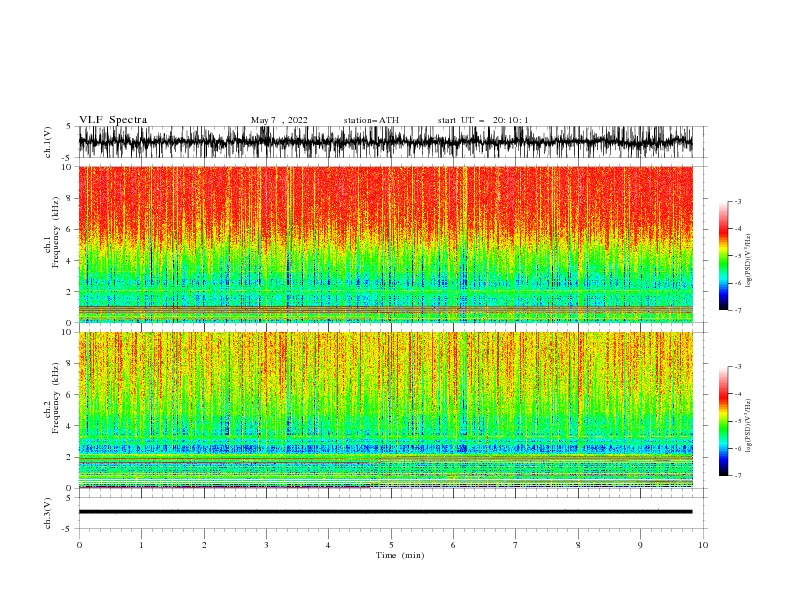
Task: Click the "10" frequency tick of ch.2
Action: pos(67,332)
